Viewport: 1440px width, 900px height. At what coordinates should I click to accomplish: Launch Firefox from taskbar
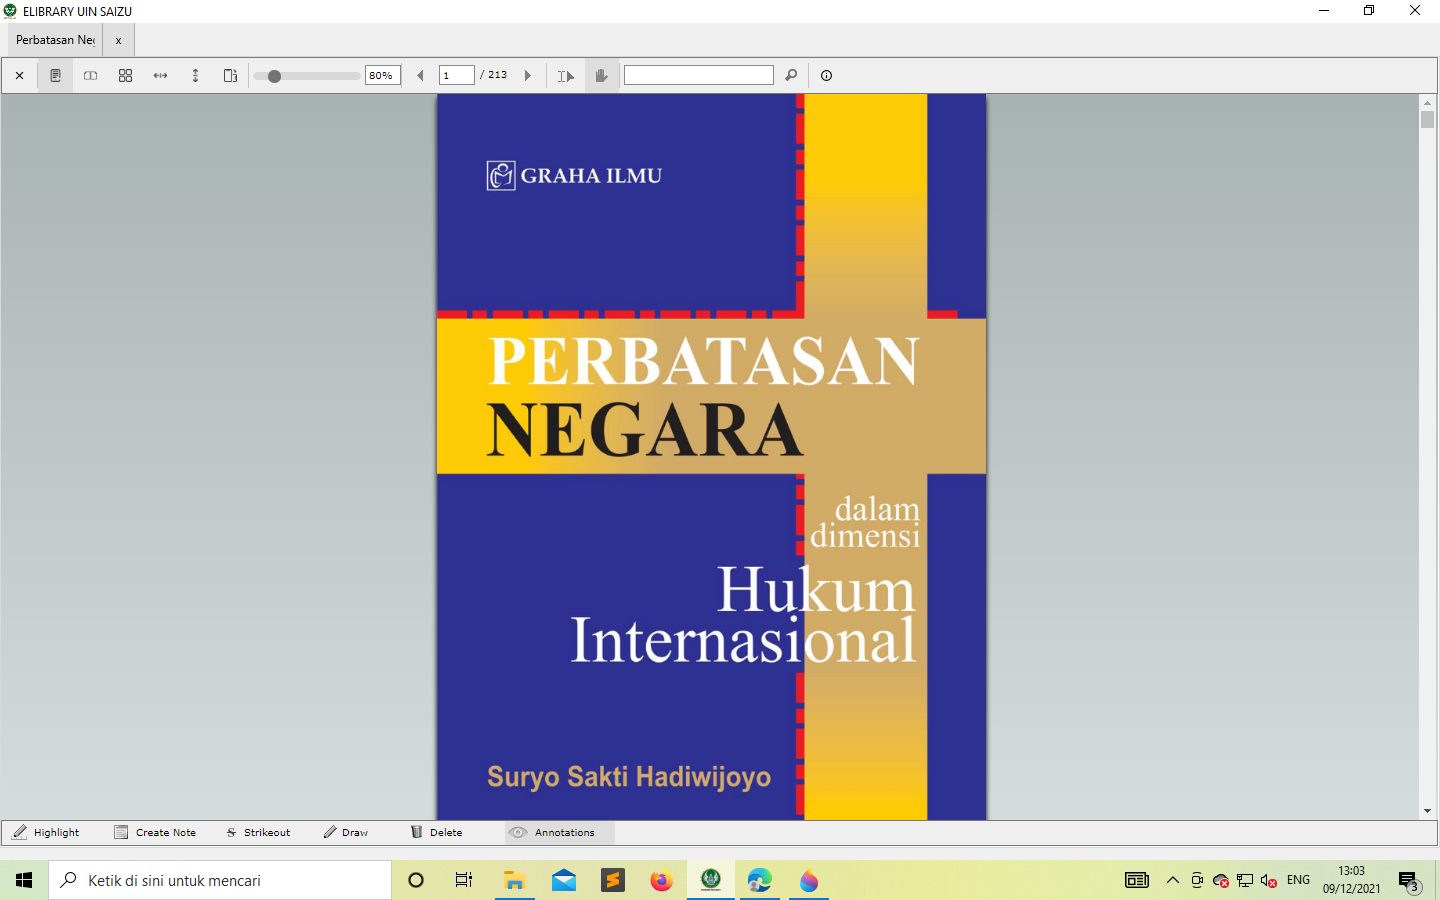point(662,880)
